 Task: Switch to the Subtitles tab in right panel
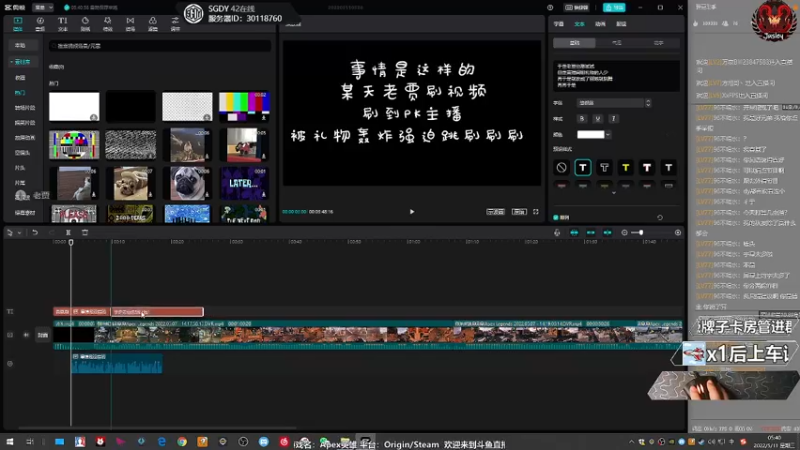(x=559, y=24)
